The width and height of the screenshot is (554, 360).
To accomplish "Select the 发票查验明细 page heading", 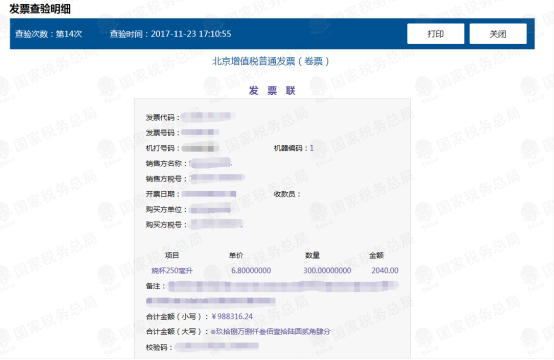I will pyautogui.click(x=40, y=9).
